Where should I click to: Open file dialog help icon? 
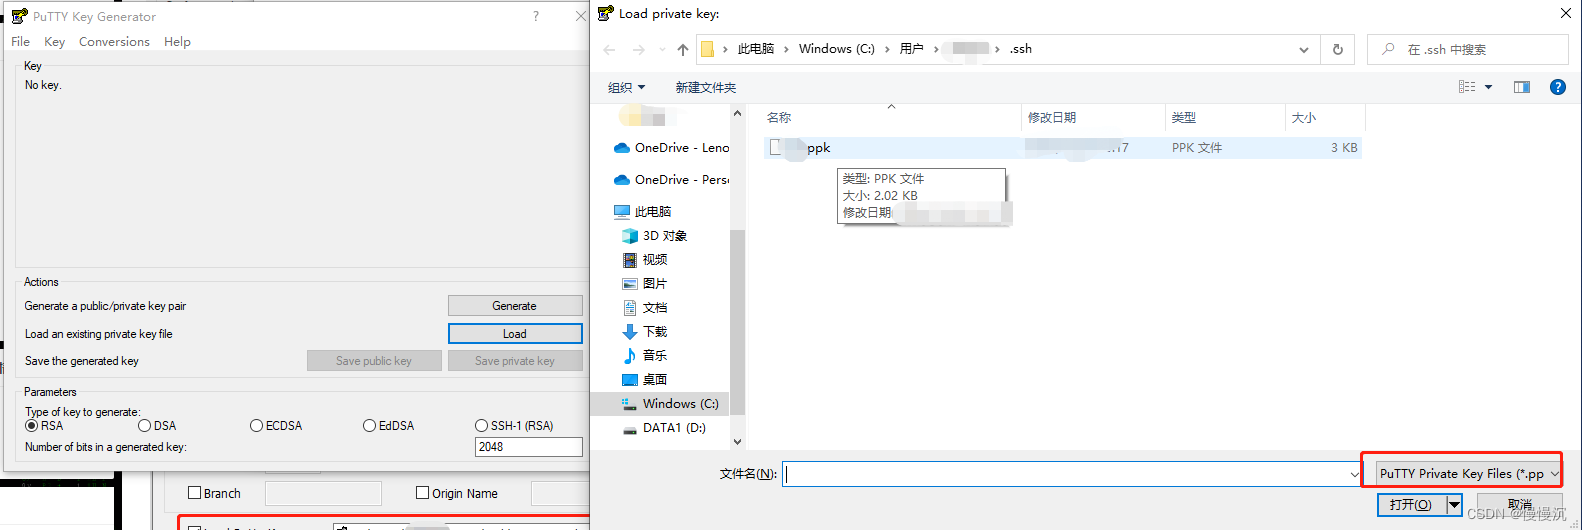(1558, 87)
